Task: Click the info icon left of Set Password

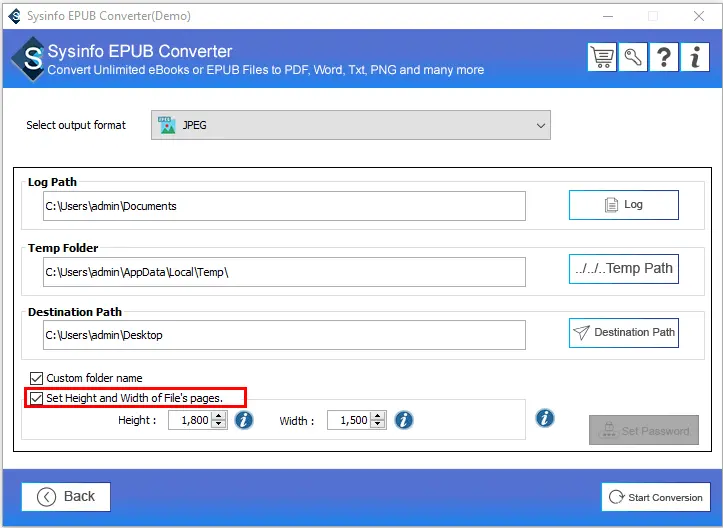Action: 545,418
